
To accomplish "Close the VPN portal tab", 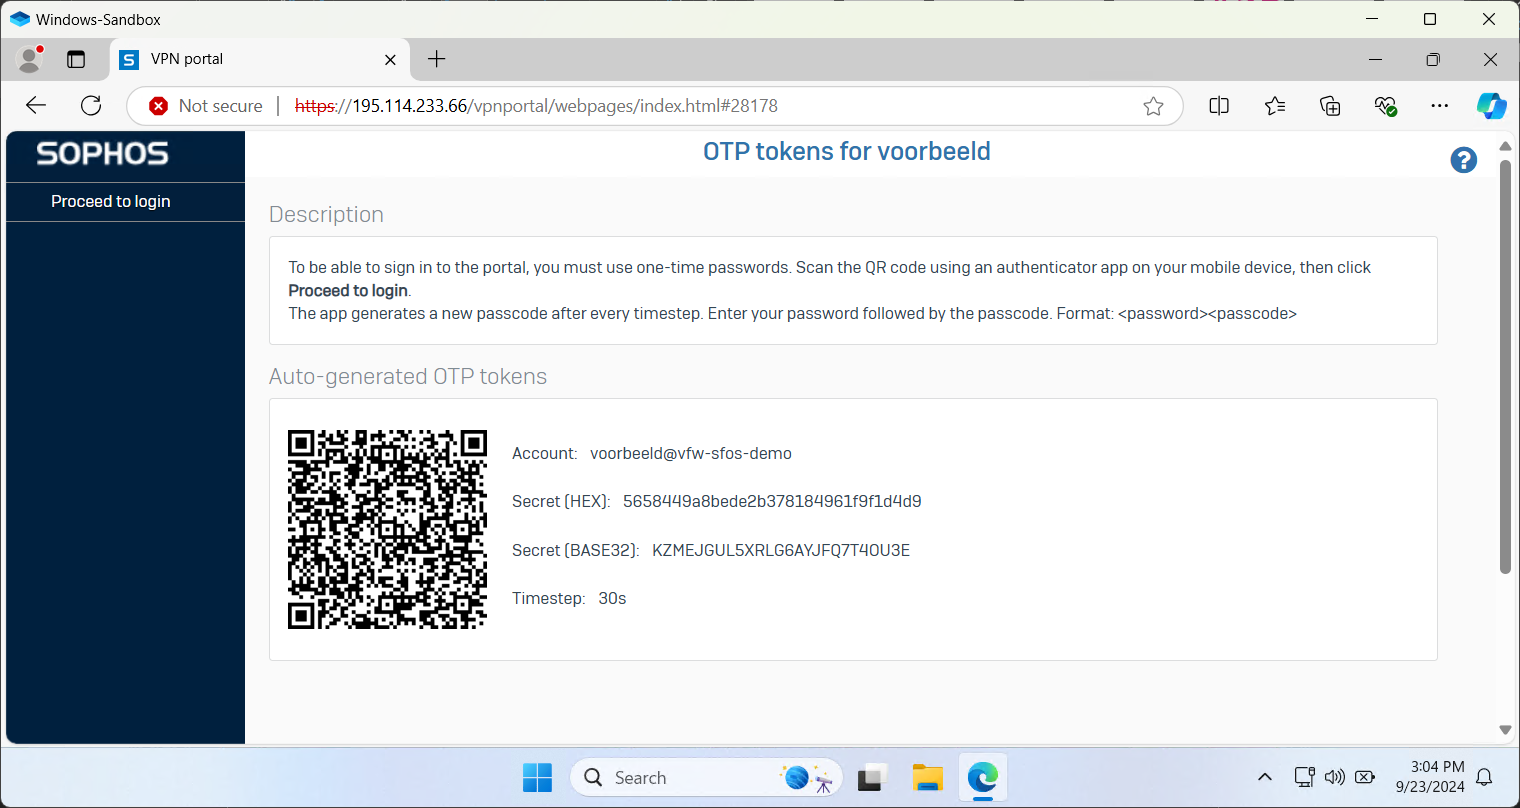I will tap(390, 60).
